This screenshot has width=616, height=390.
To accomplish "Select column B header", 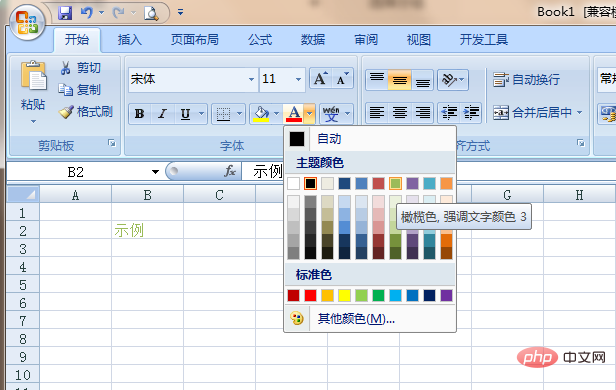I will [147, 195].
